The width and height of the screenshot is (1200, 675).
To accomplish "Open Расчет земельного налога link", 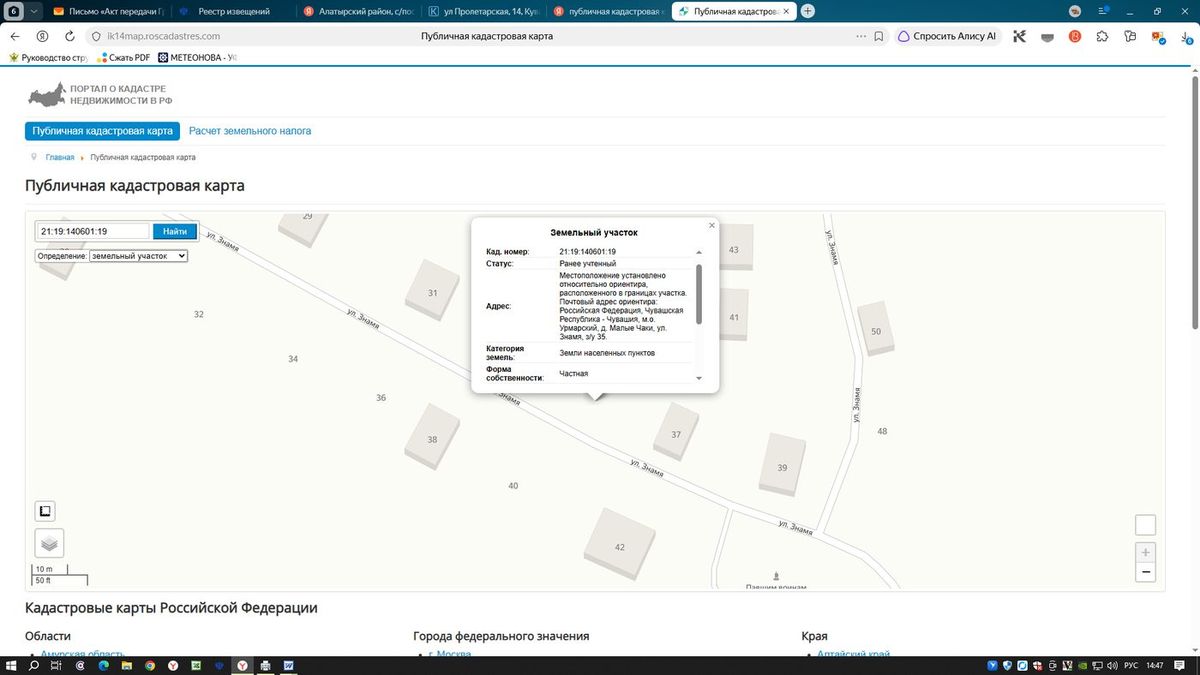I will pos(250,131).
